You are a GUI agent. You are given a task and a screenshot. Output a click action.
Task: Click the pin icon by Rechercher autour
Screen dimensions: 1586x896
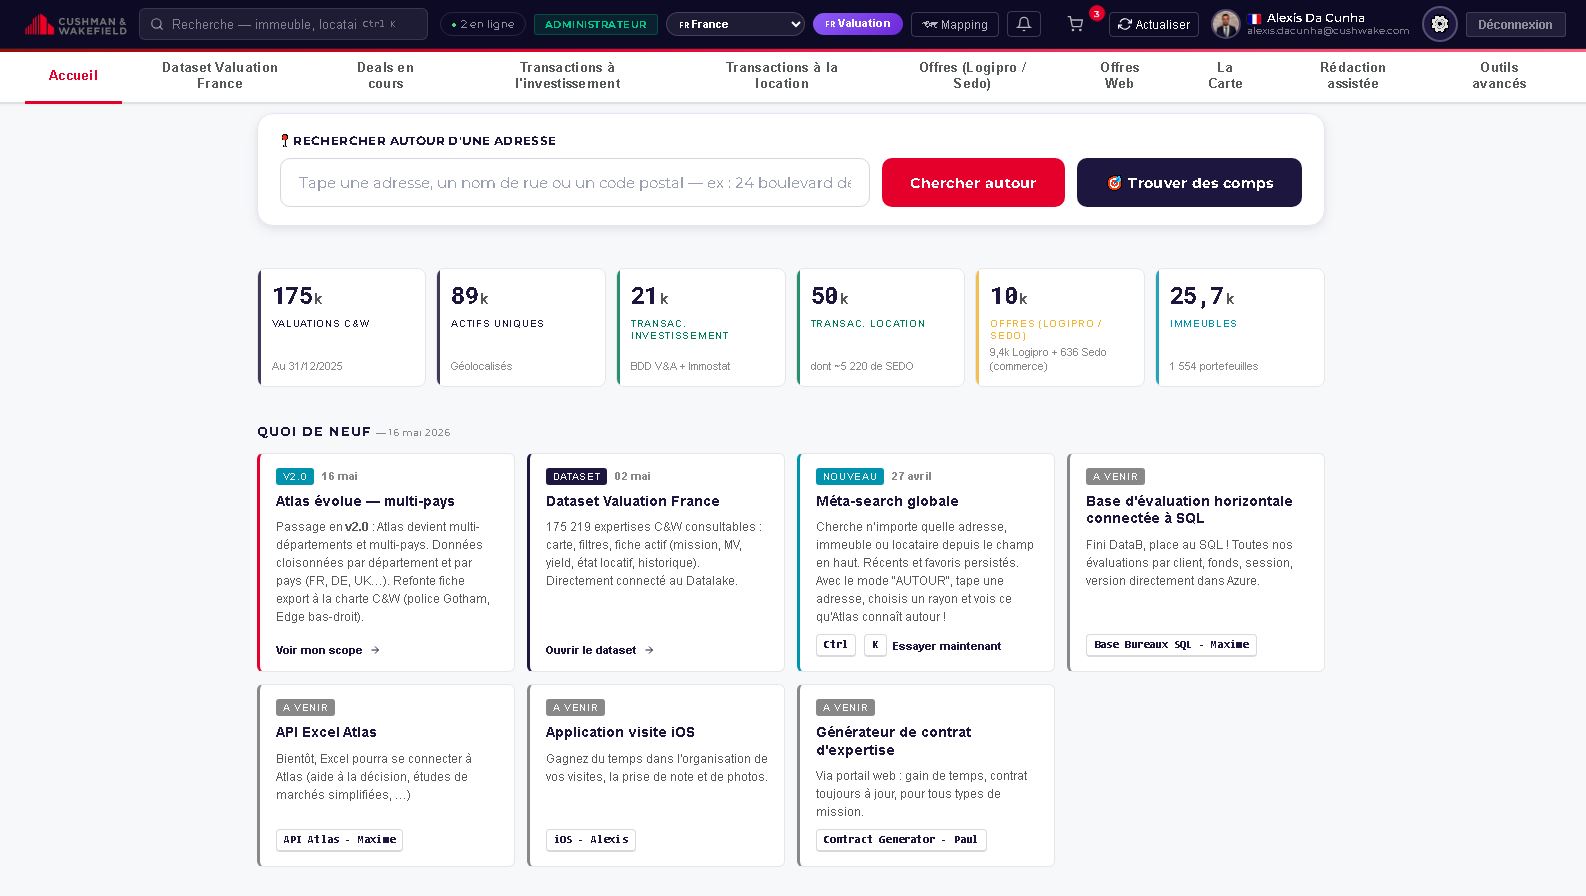[x=285, y=141]
